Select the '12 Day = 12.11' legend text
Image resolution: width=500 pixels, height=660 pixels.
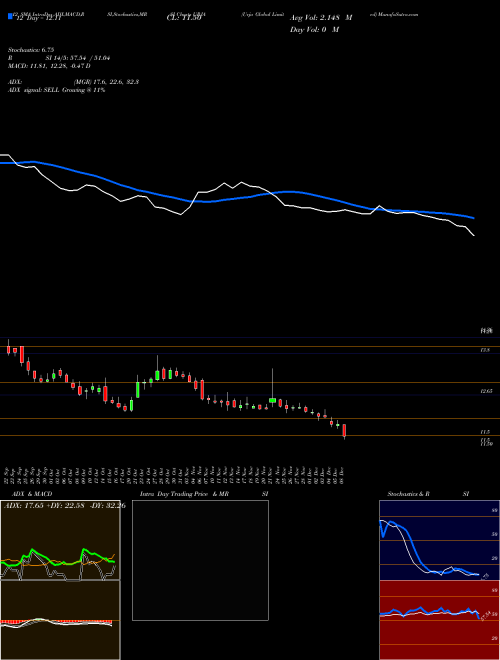point(38,19)
